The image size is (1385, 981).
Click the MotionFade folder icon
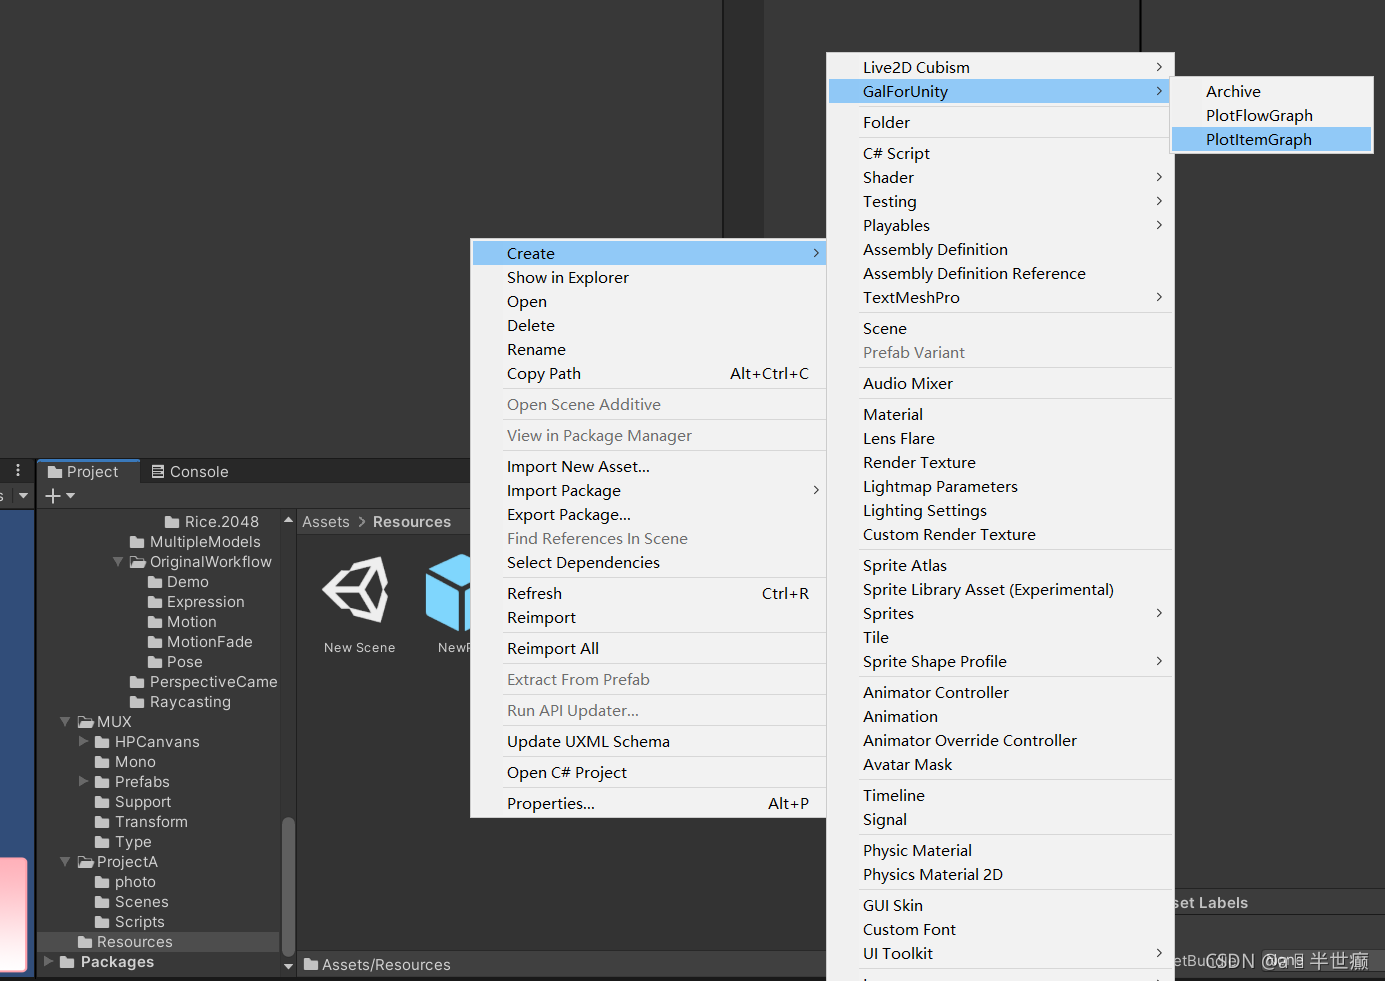click(155, 642)
